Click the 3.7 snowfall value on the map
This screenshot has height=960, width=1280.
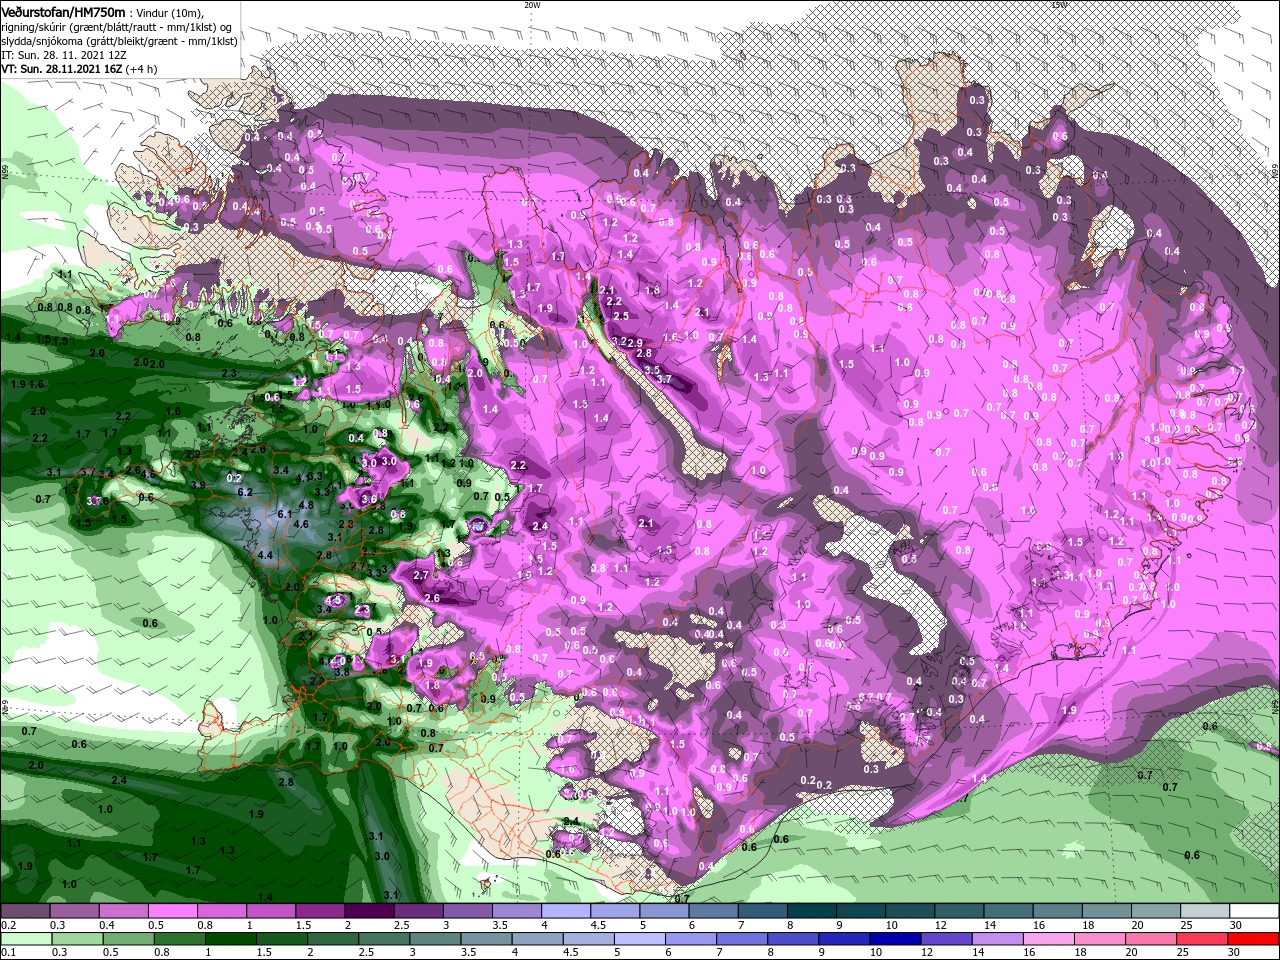click(x=663, y=379)
